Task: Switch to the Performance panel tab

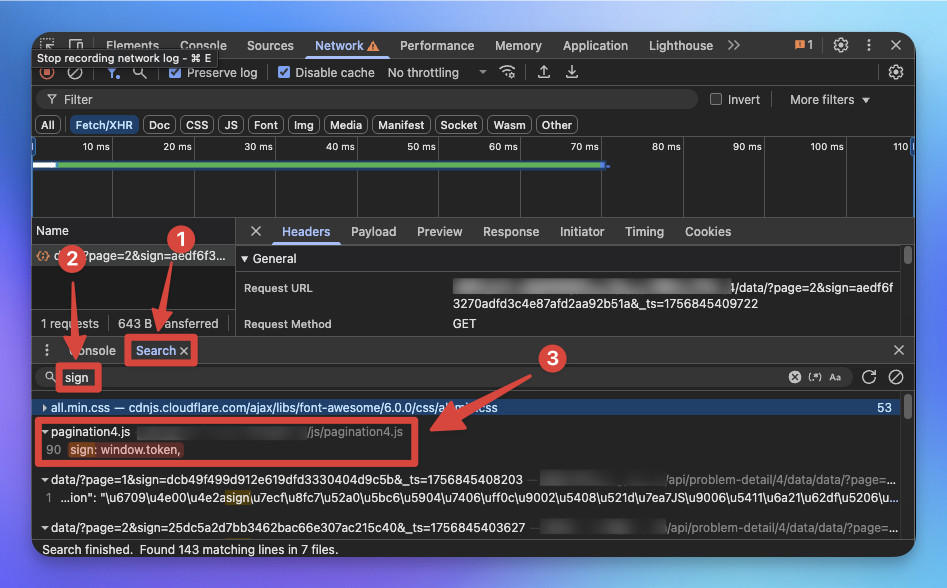Action: 437,46
